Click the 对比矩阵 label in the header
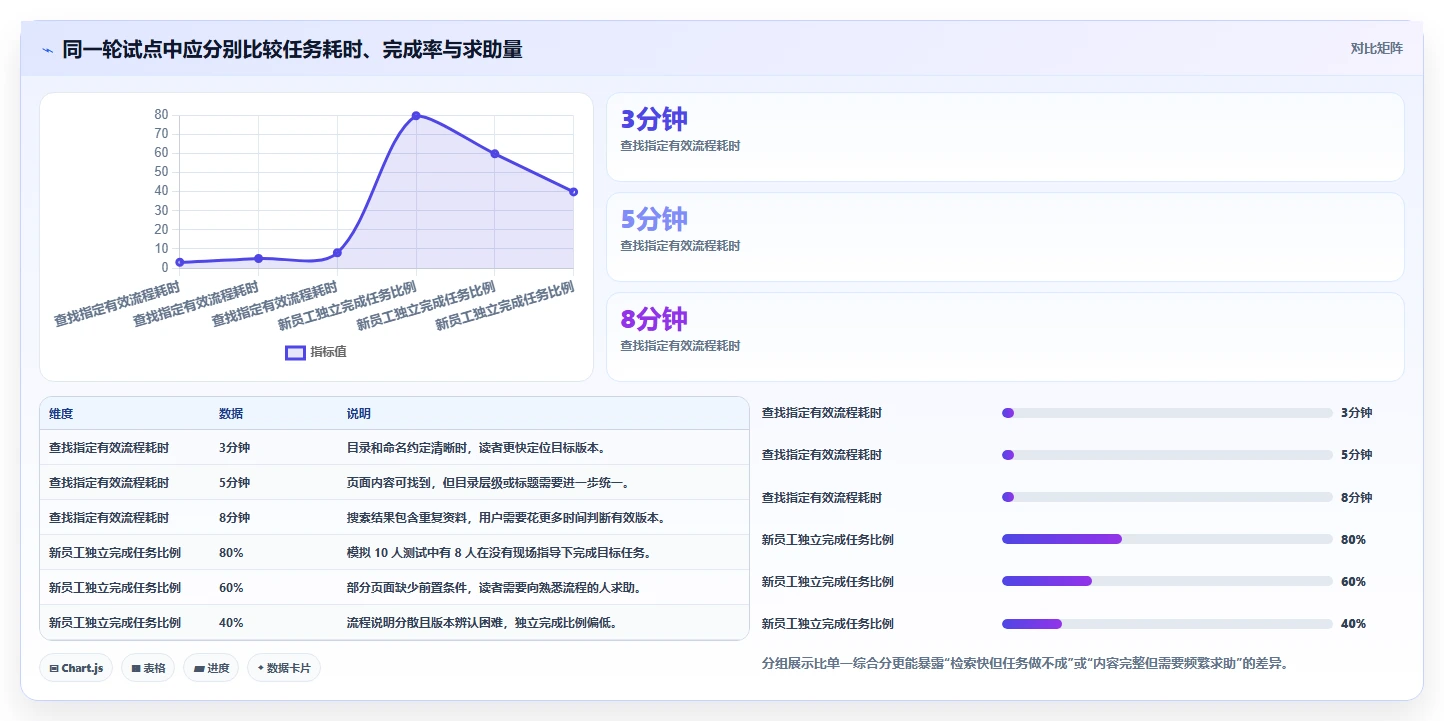1444x721 pixels. pyautogui.click(x=1376, y=48)
